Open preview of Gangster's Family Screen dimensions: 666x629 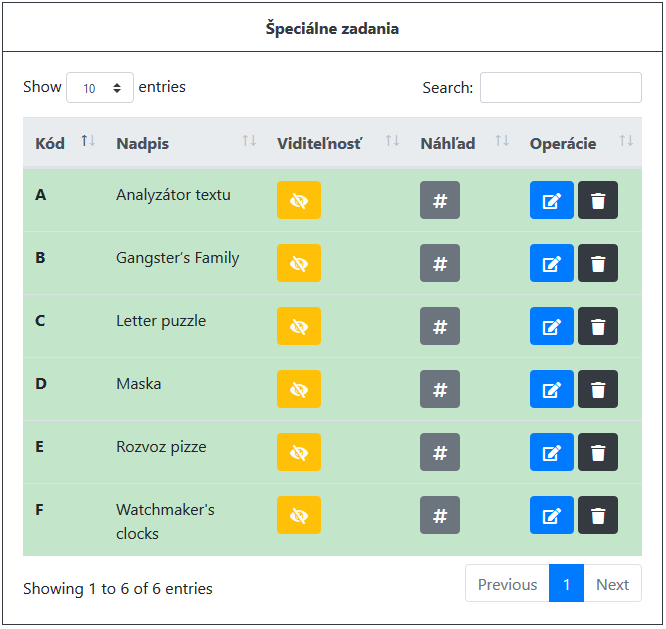[440, 263]
